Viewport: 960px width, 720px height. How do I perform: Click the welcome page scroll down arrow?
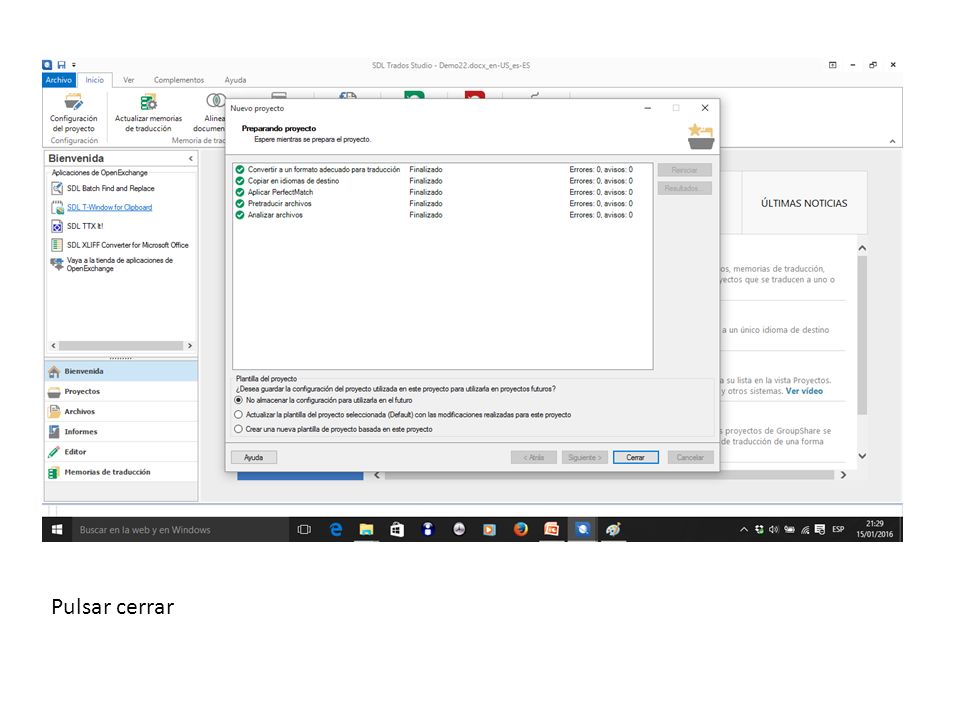tap(862, 456)
